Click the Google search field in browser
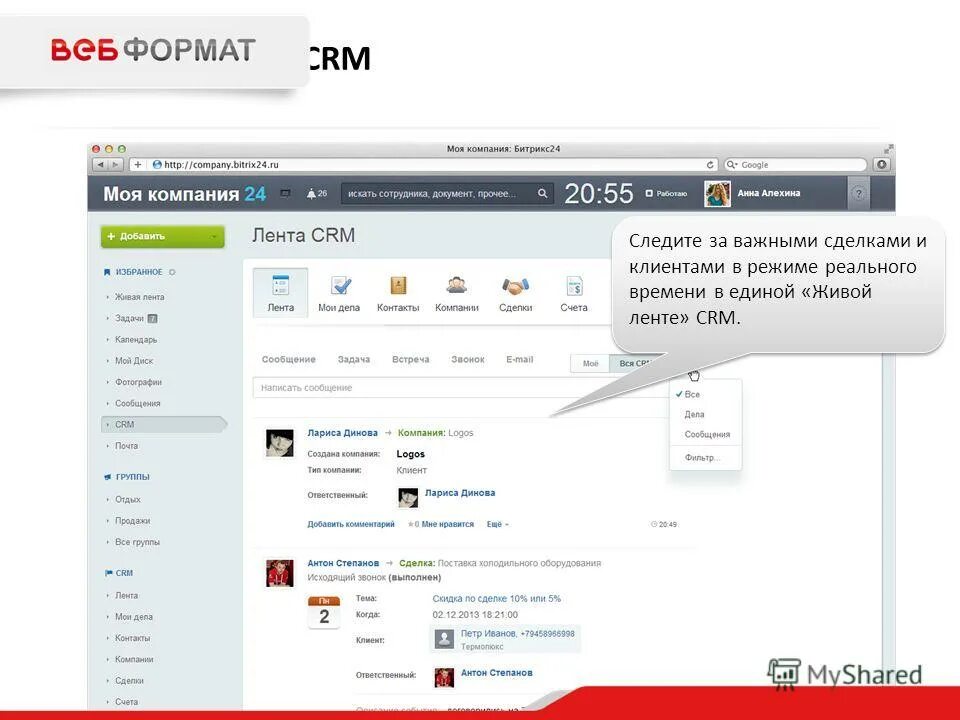The image size is (960, 720). click(x=795, y=165)
